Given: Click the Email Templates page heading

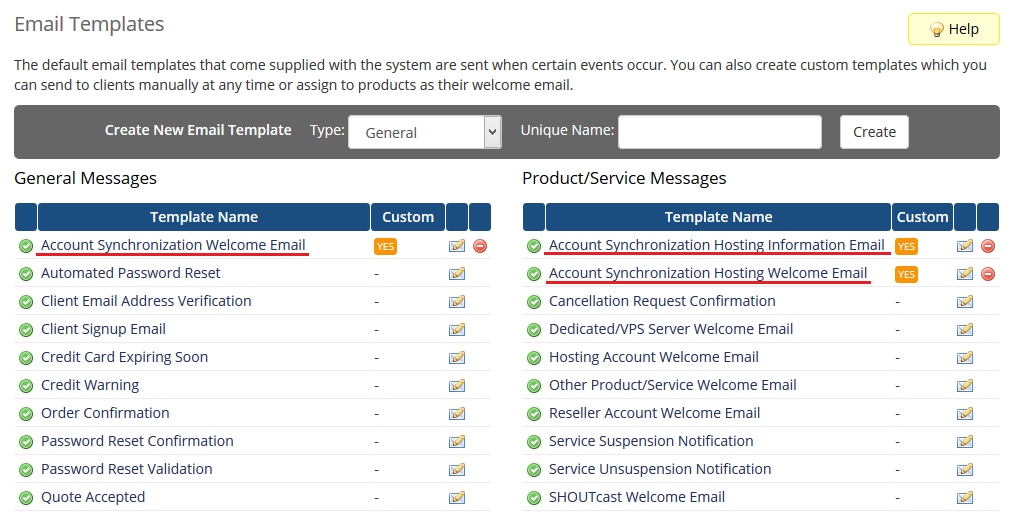Looking at the screenshot, I should (89, 24).
